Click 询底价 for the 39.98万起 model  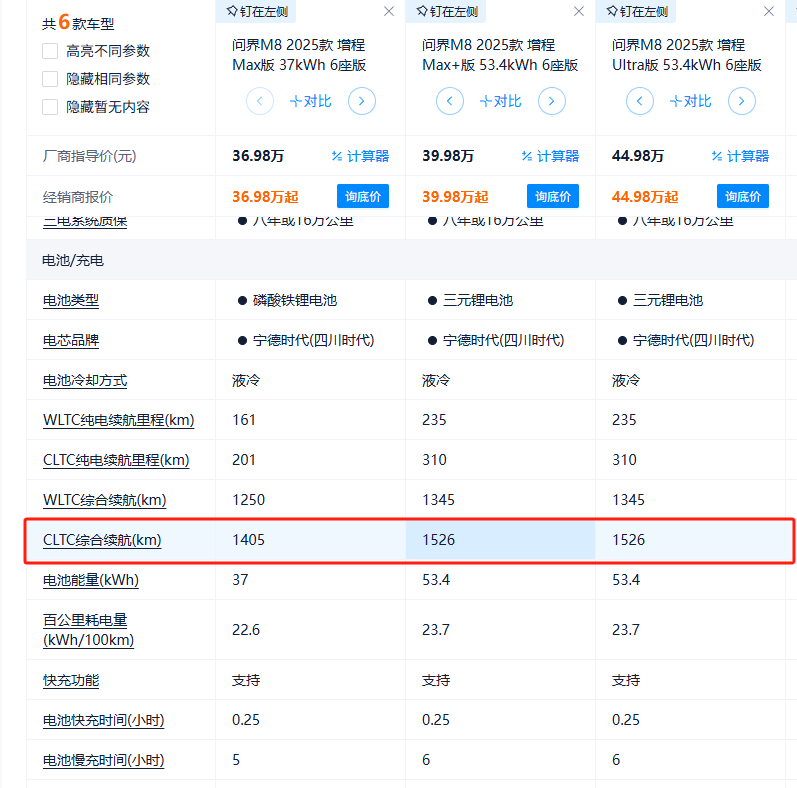553,196
